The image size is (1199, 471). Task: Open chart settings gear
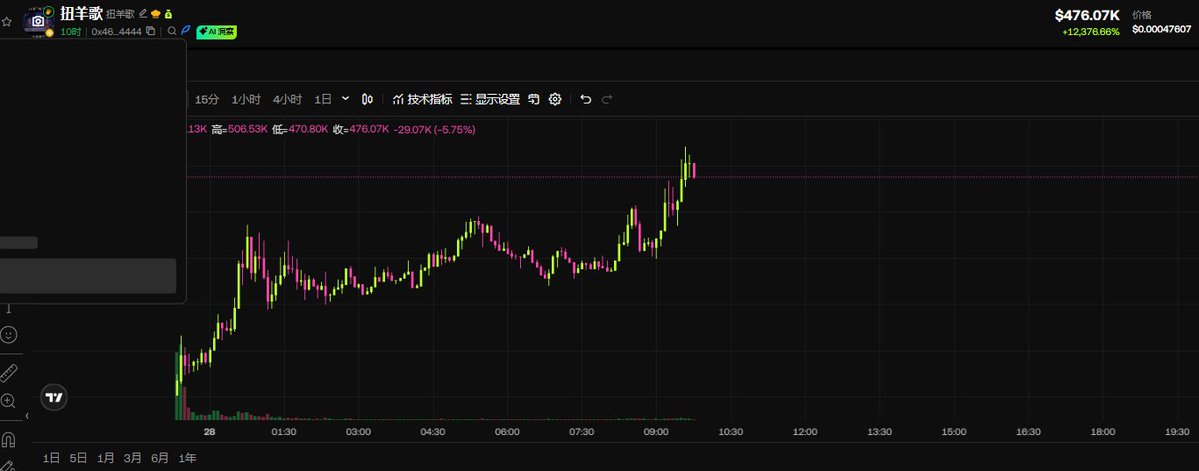coord(555,99)
